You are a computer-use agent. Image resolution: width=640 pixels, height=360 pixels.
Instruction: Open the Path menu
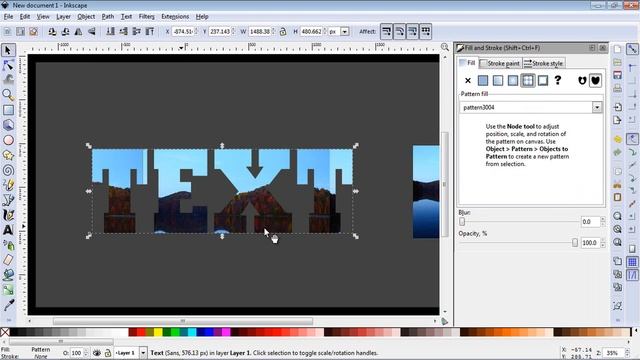click(x=108, y=17)
